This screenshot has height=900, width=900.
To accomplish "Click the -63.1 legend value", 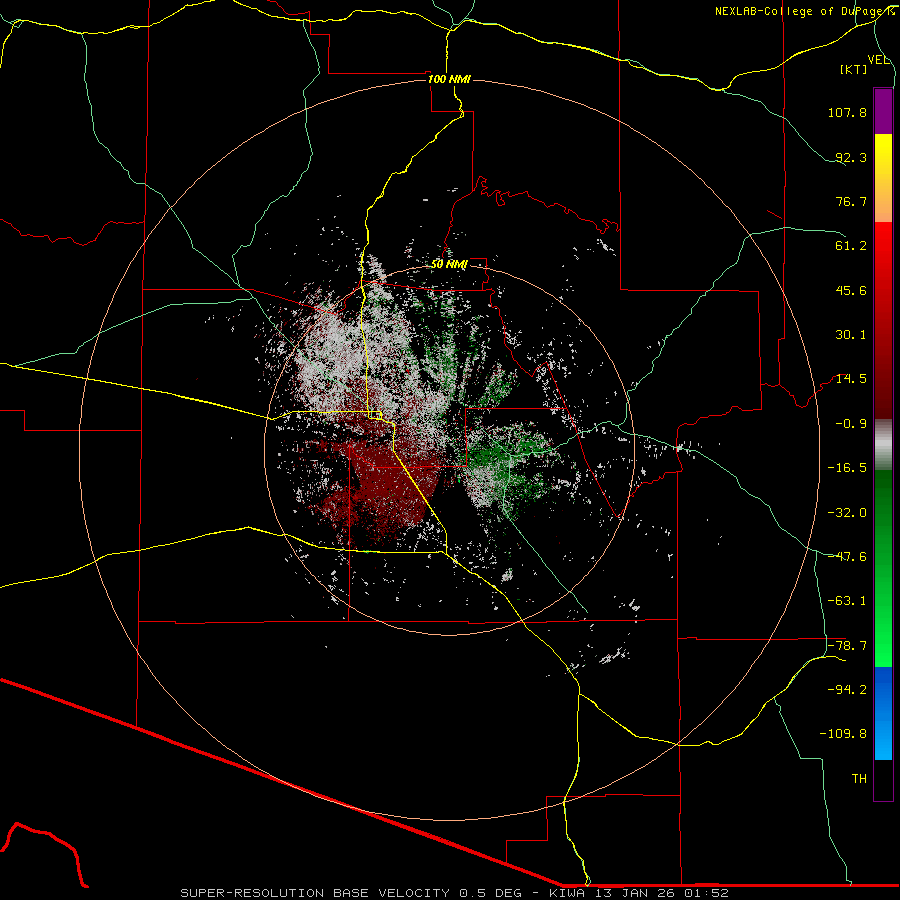I will (x=847, y=601).
